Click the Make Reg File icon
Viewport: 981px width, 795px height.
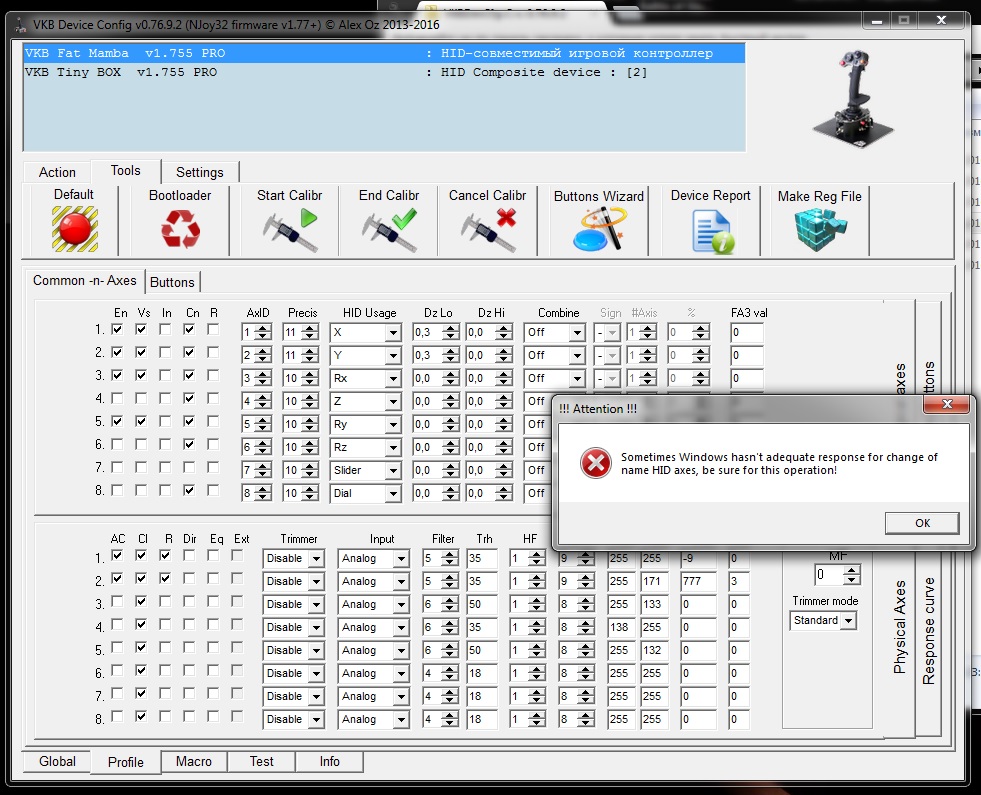click(819, 229)
